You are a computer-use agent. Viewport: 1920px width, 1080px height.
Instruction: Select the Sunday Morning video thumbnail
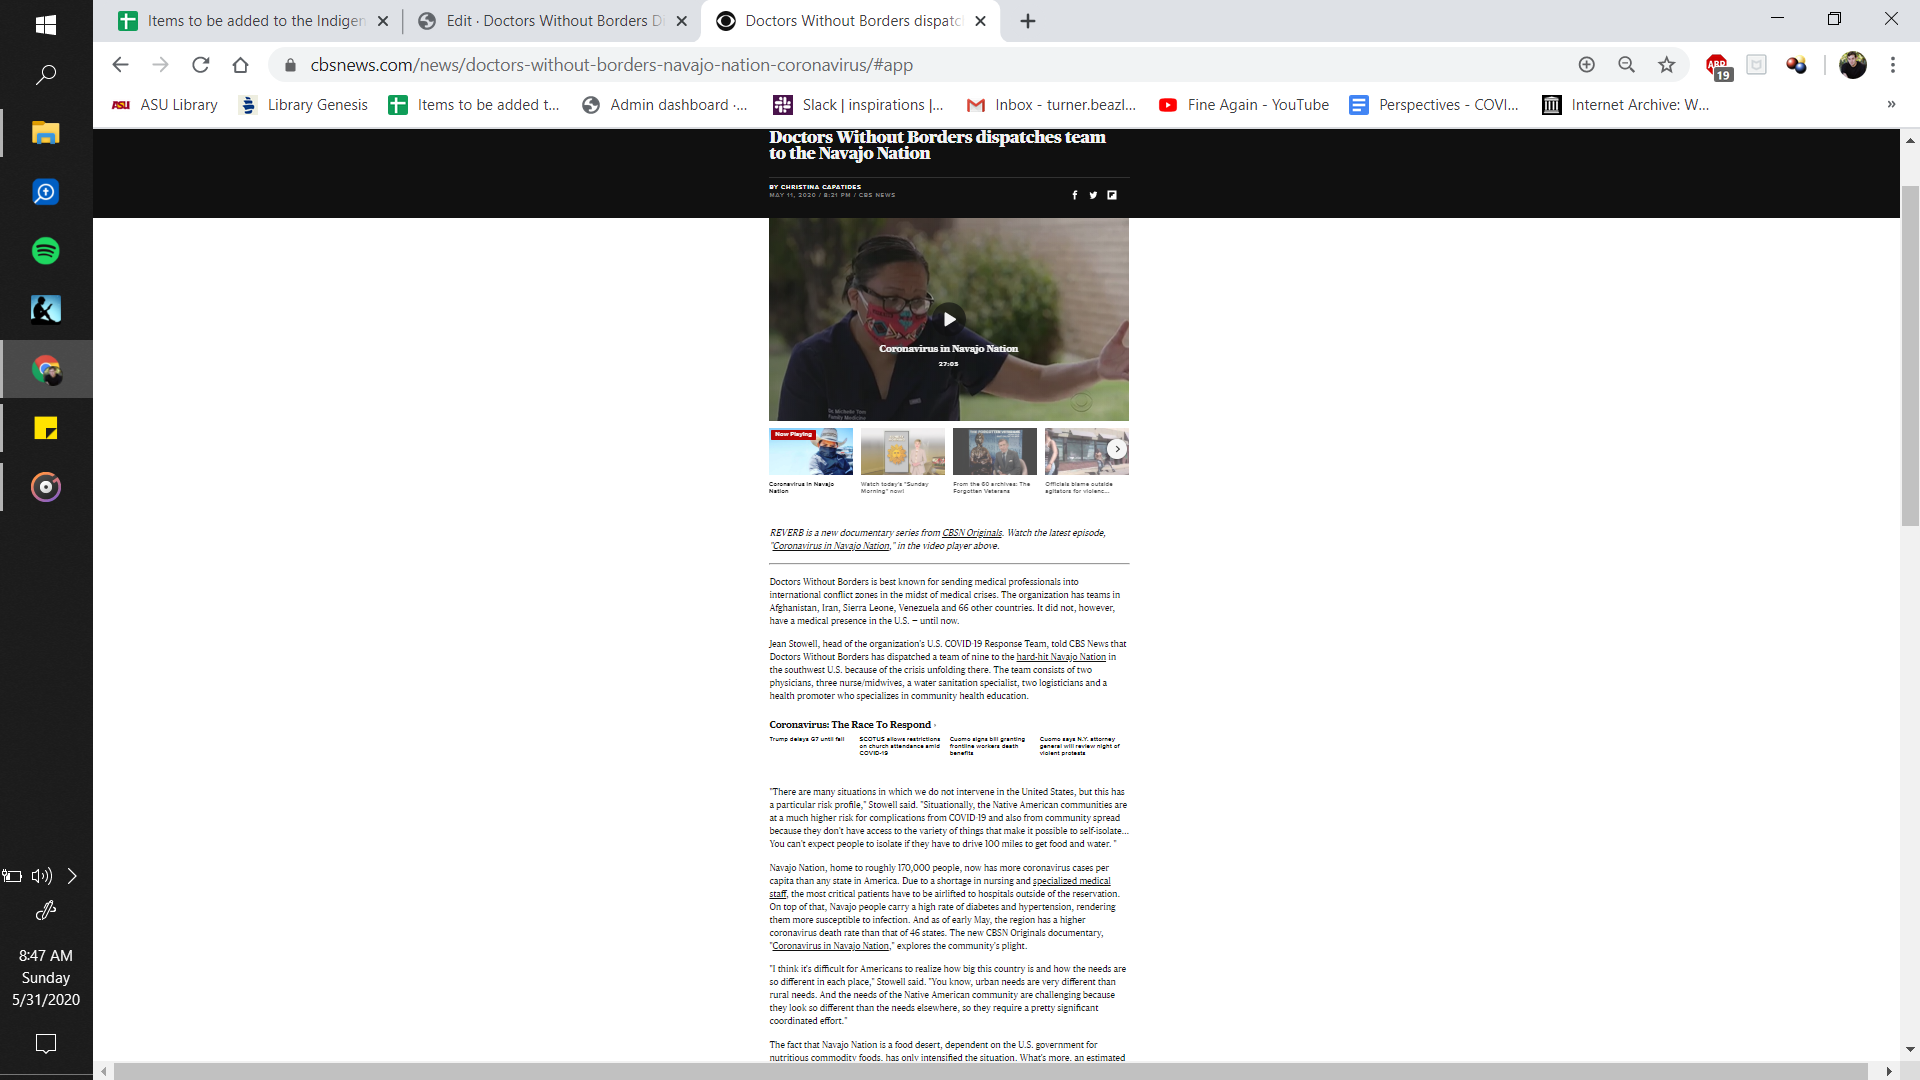coord(902,452)
